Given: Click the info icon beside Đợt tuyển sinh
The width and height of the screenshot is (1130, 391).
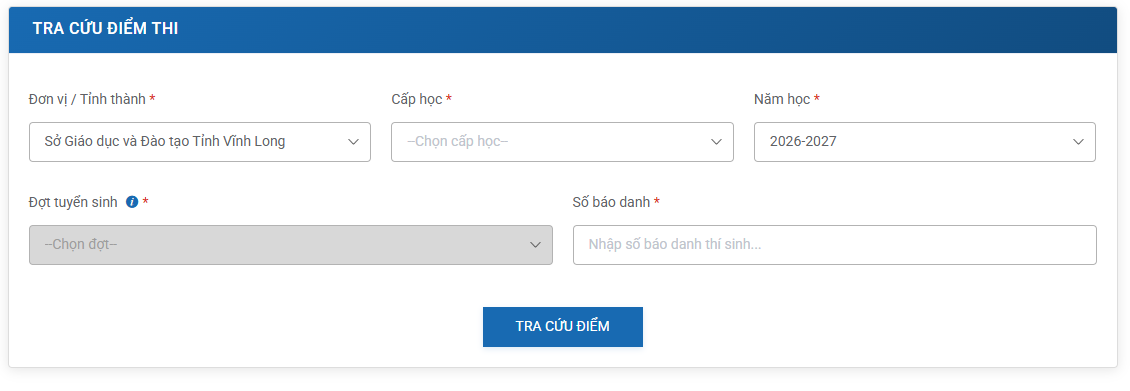Looking at the screenshot, I should [x=132, y=202].
